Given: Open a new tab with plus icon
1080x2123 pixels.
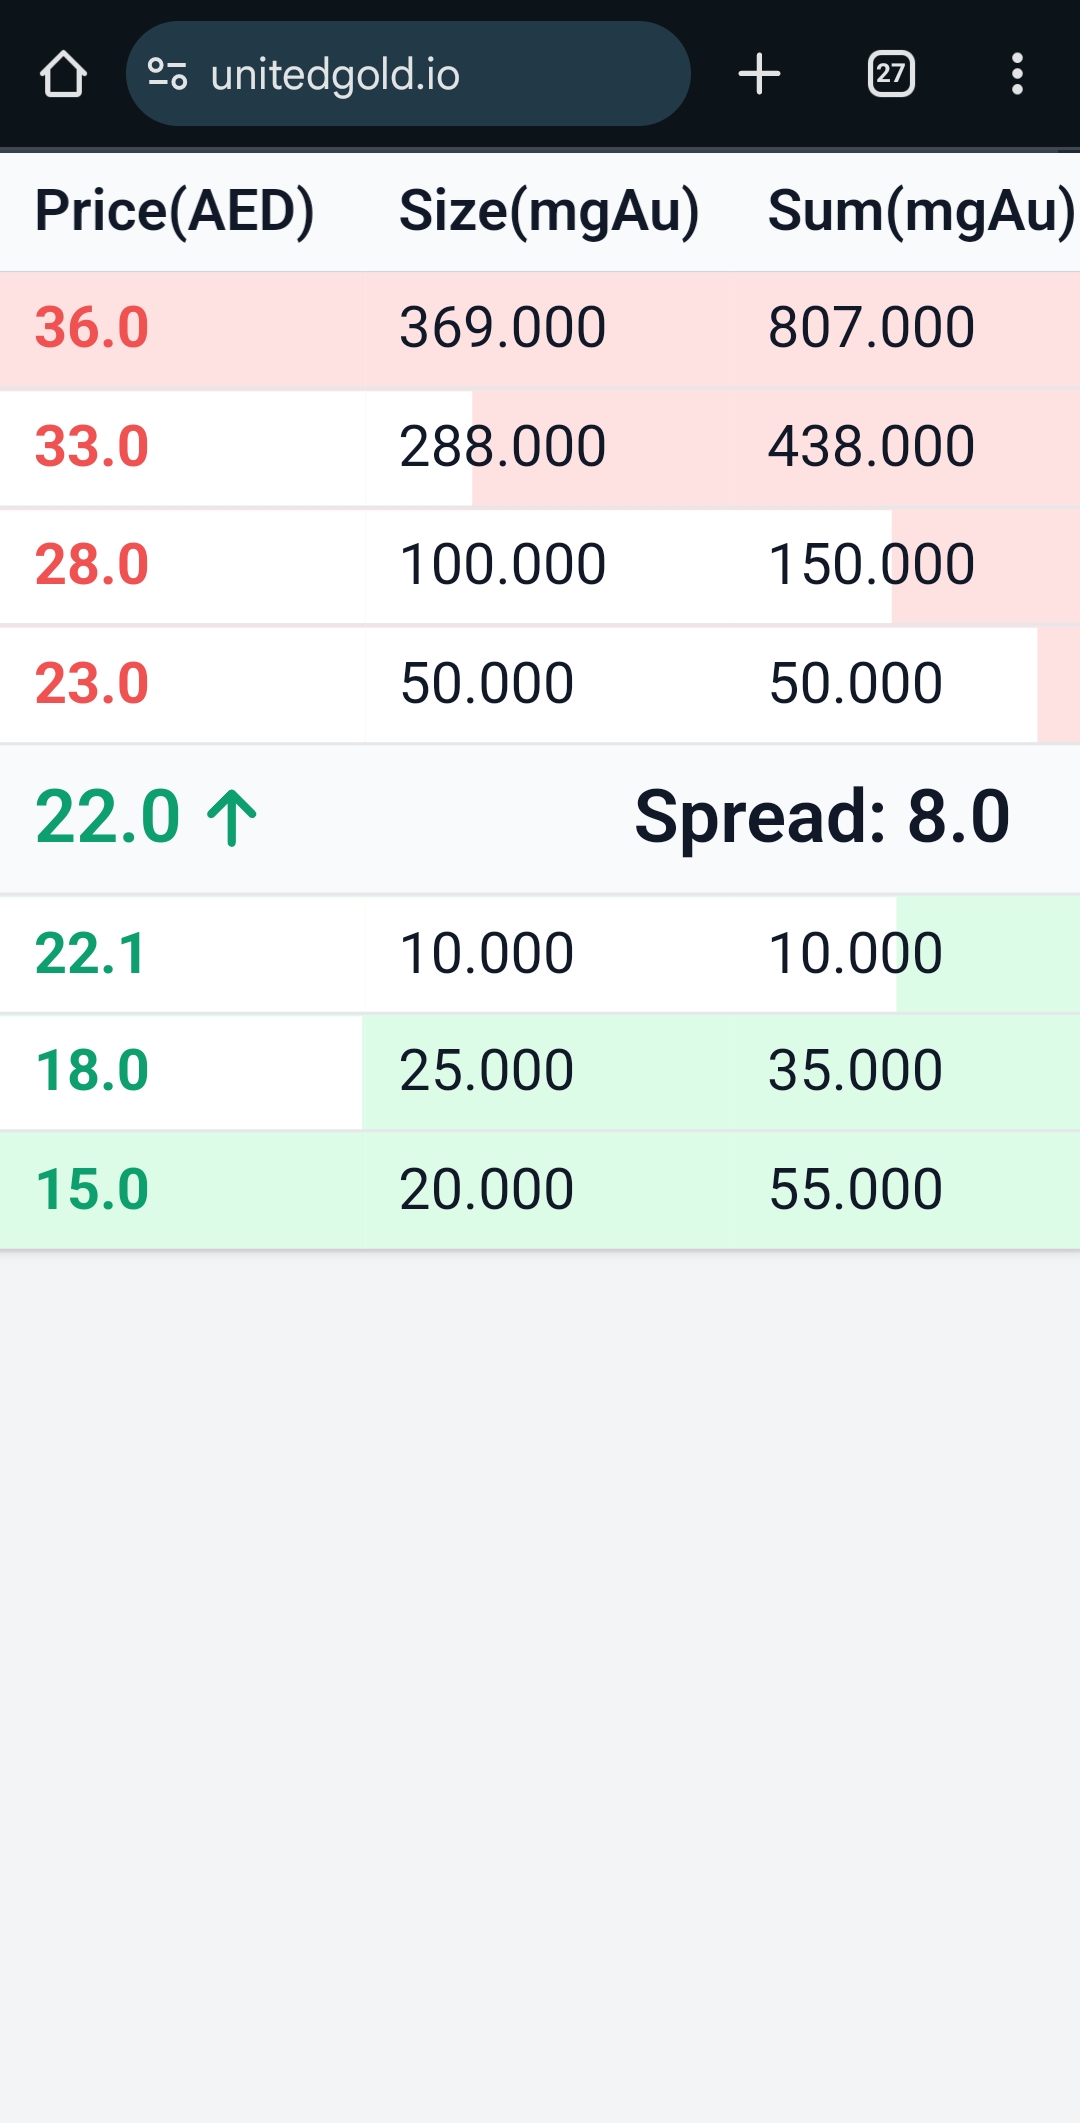Looking at the screenshot, I should (759, 74).
